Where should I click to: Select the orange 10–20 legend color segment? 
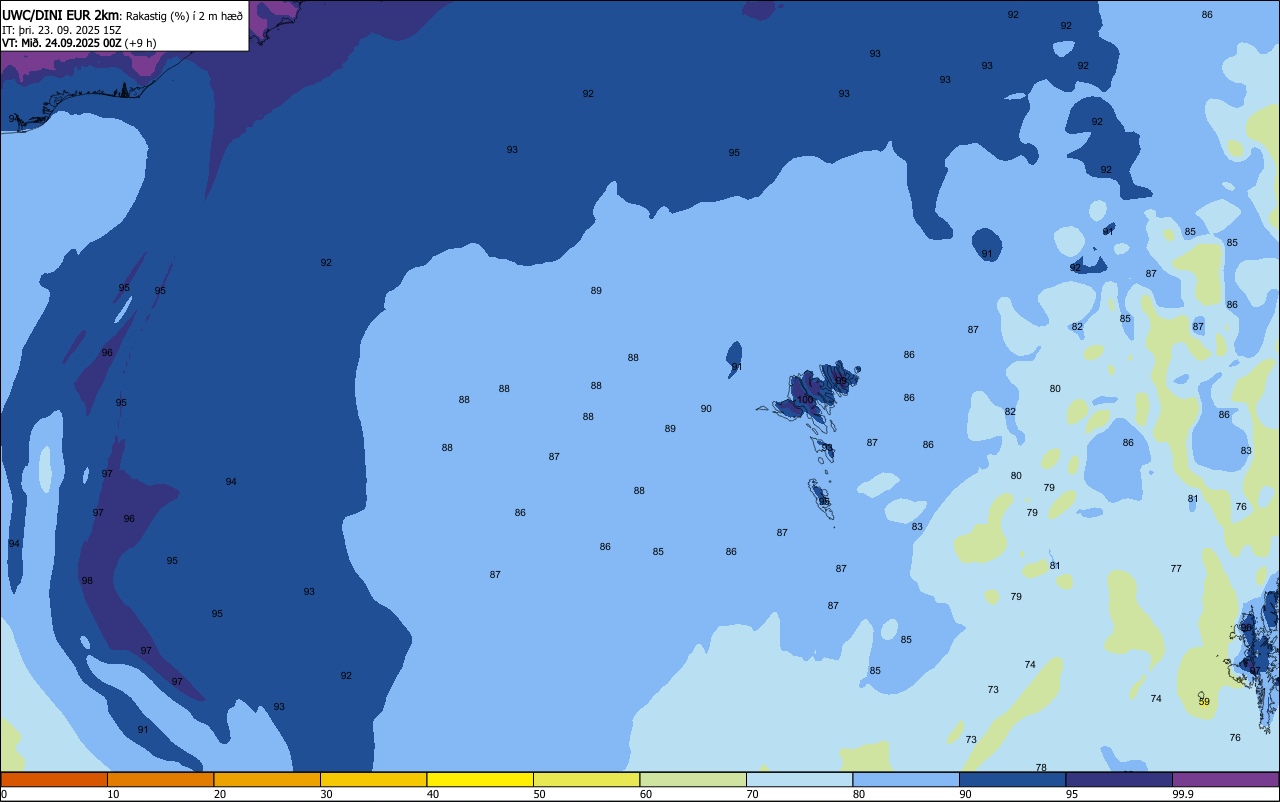(x=160, y=779)
